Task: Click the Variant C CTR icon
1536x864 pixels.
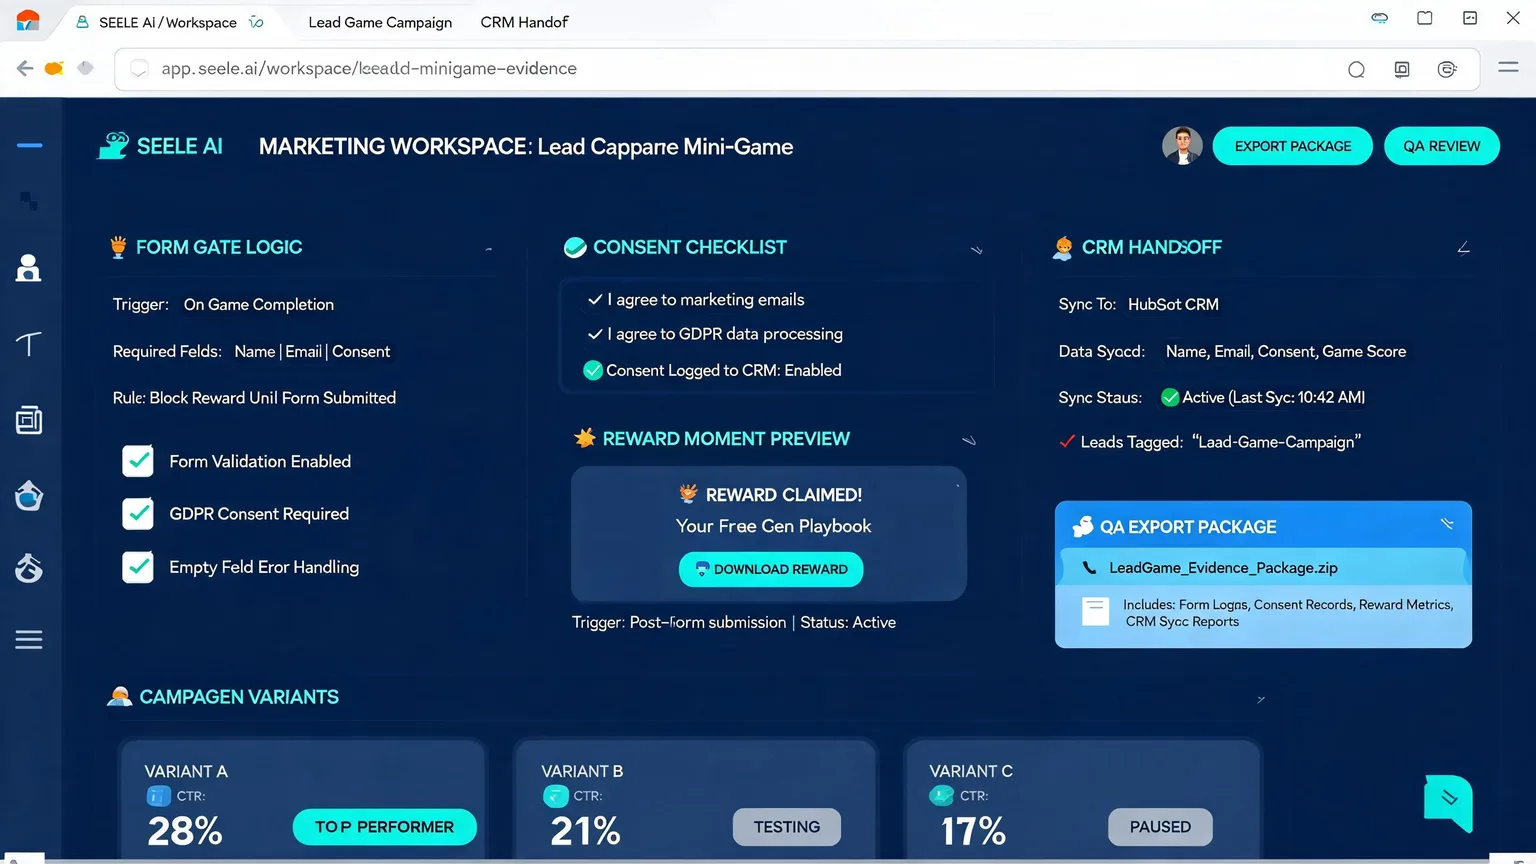Action: click(x=941, y=796)
